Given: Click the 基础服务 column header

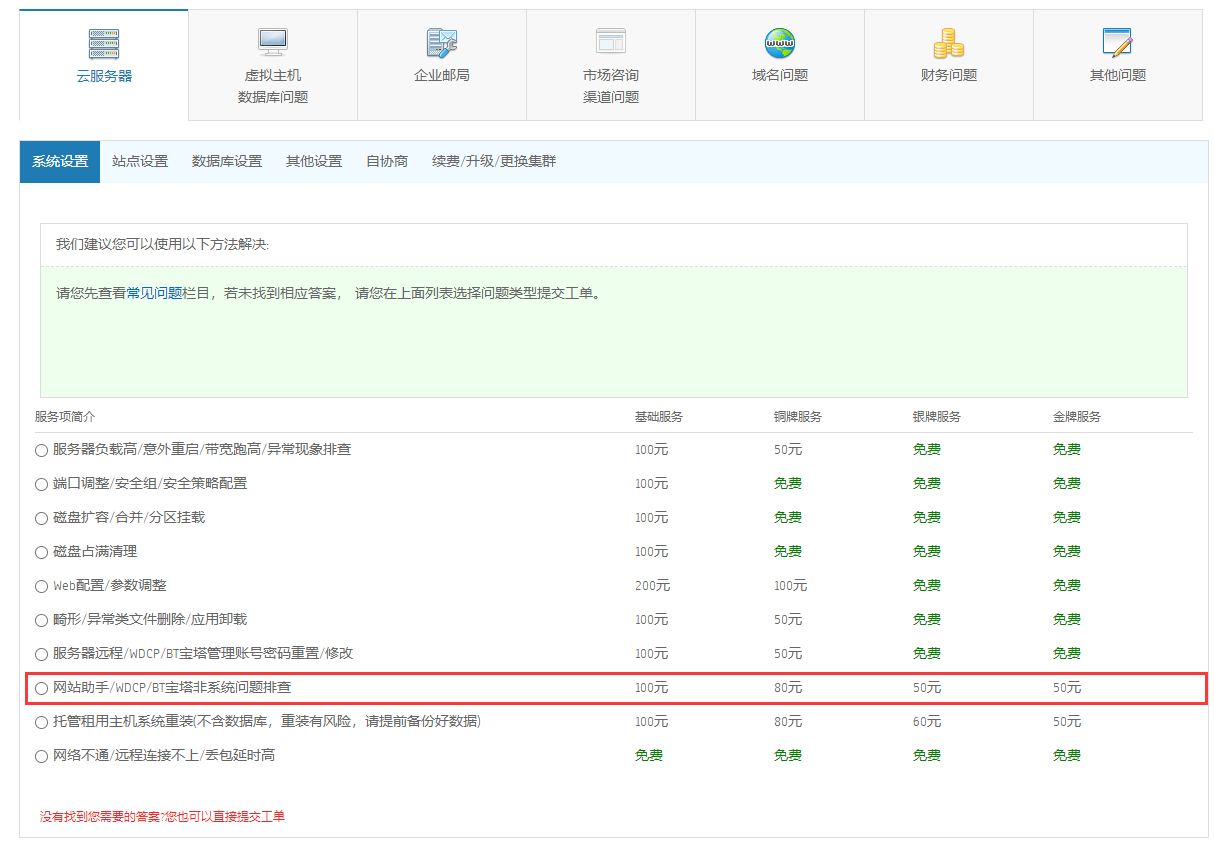Looking at the screenshot, I should point(659,417).
